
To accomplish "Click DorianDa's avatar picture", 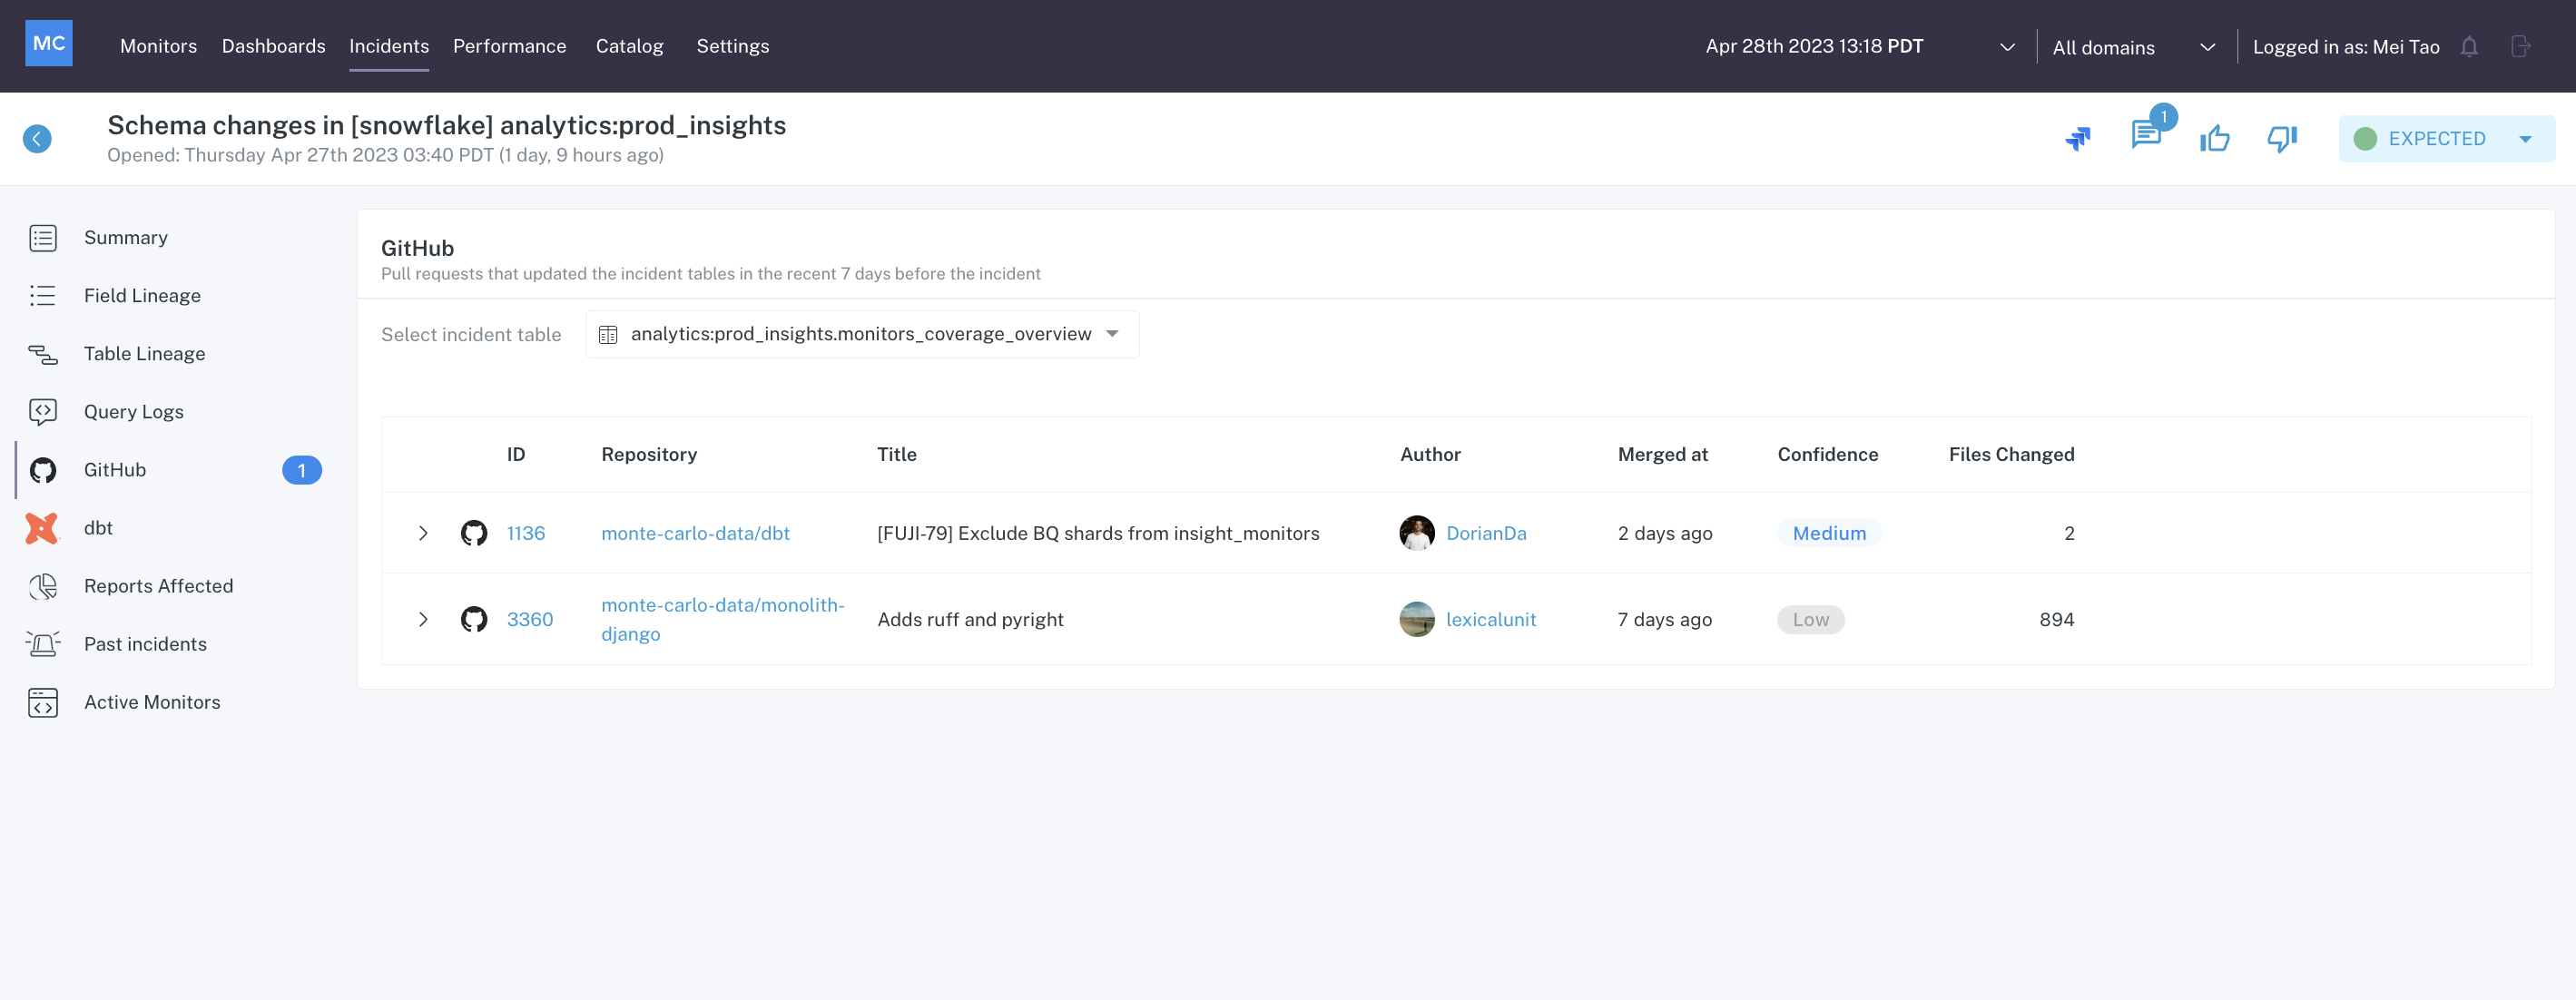I will coord(1417,533).
